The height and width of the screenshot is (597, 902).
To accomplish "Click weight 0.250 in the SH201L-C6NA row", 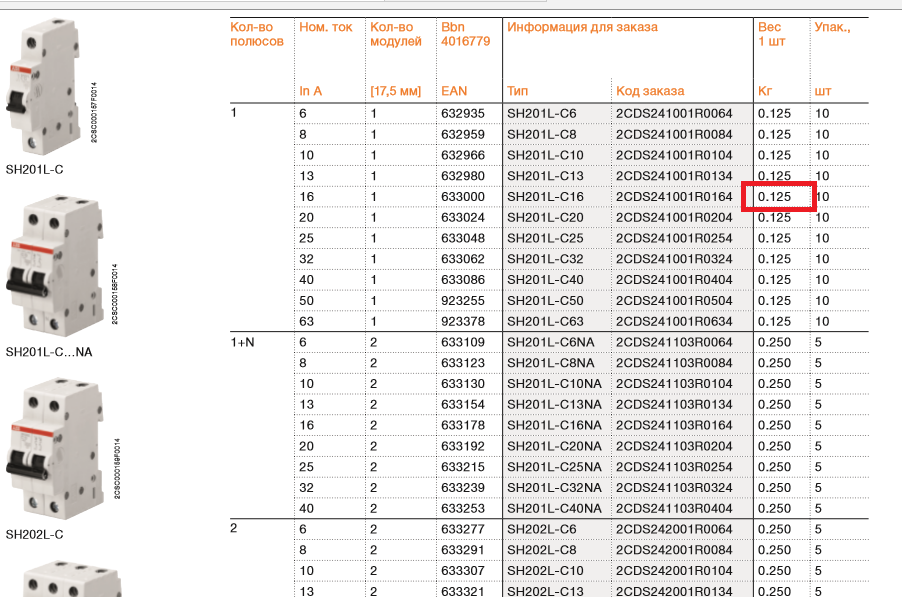I will tap(774, 342).
